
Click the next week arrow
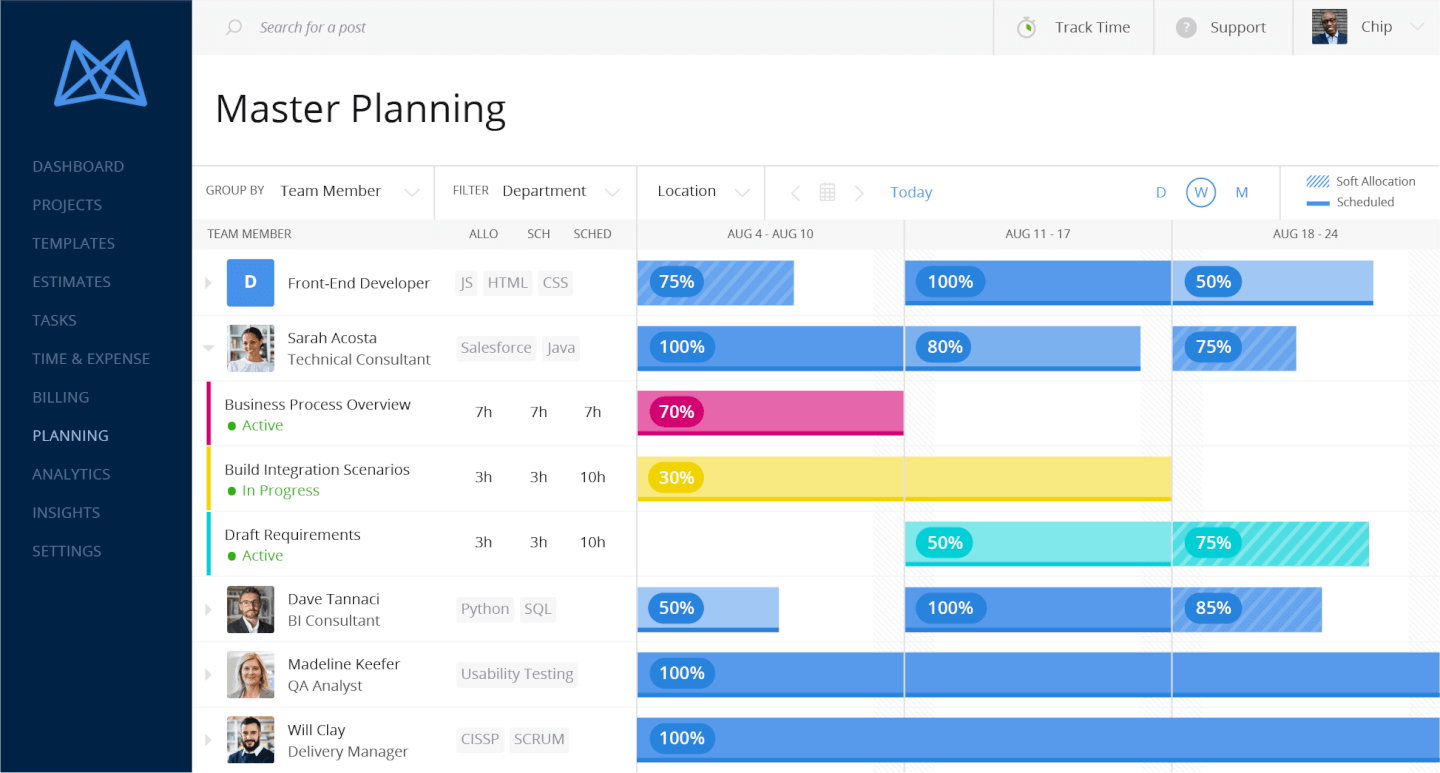pyautogui.click(x=858, y=192)
